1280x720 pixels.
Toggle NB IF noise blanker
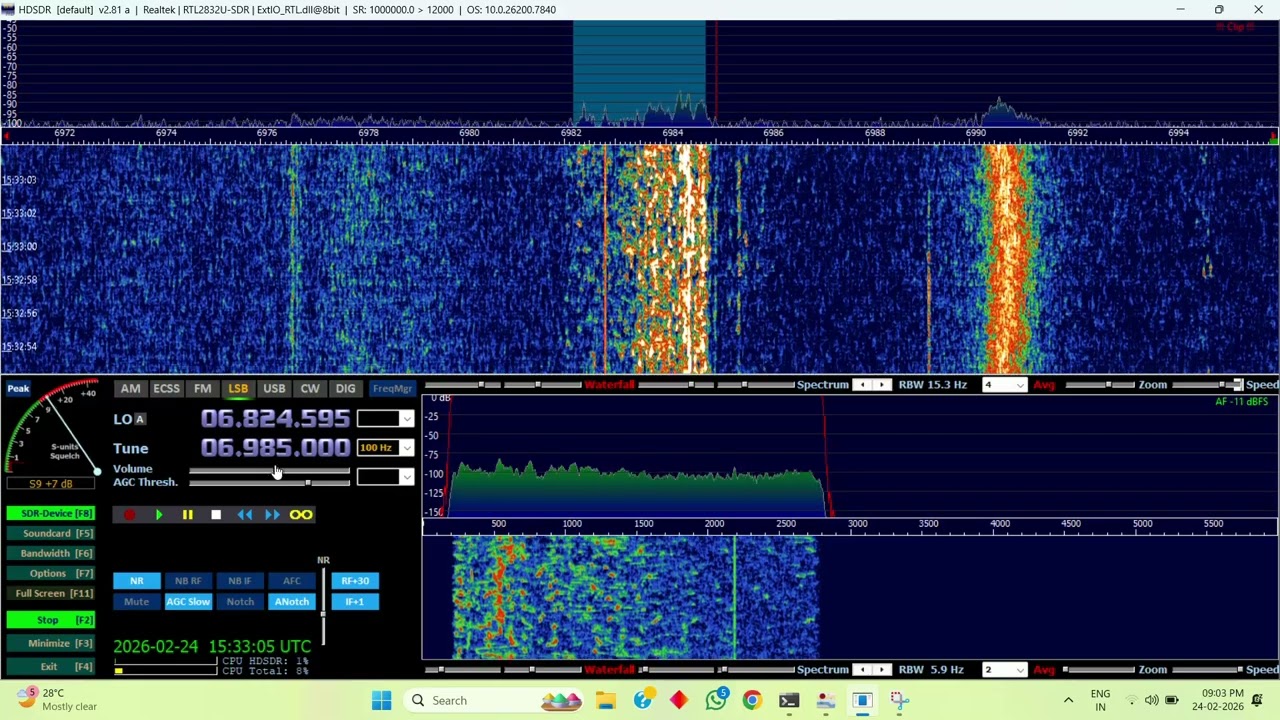click(x=240, y=581)
